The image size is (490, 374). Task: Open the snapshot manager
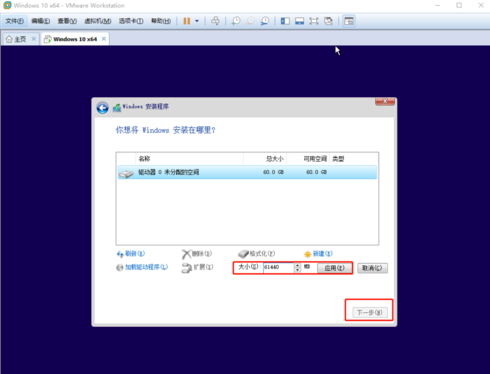(265, 21)
